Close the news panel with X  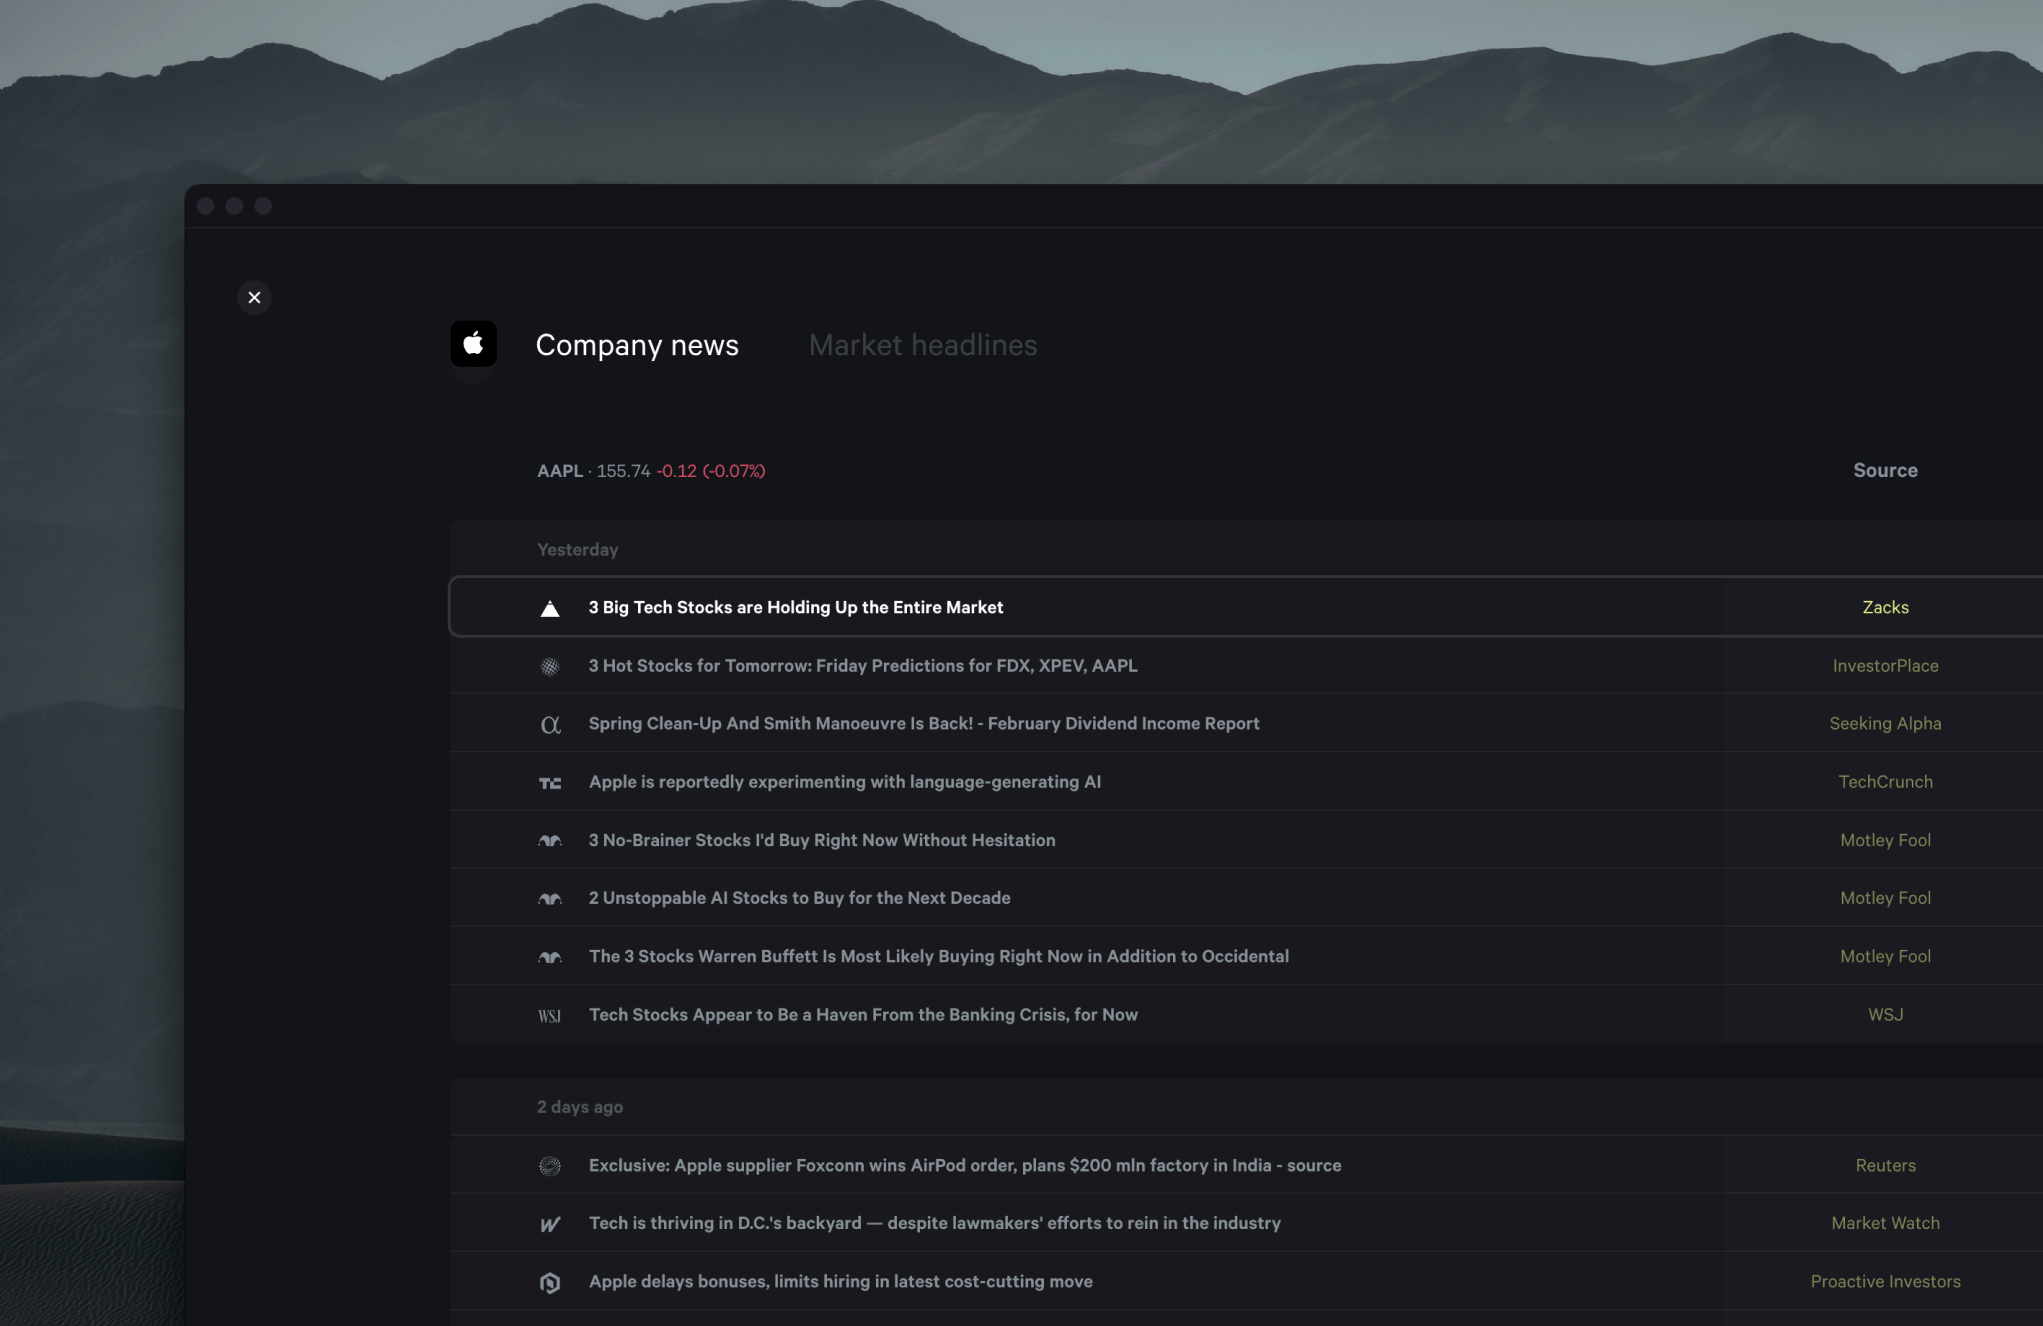point(254,298)
